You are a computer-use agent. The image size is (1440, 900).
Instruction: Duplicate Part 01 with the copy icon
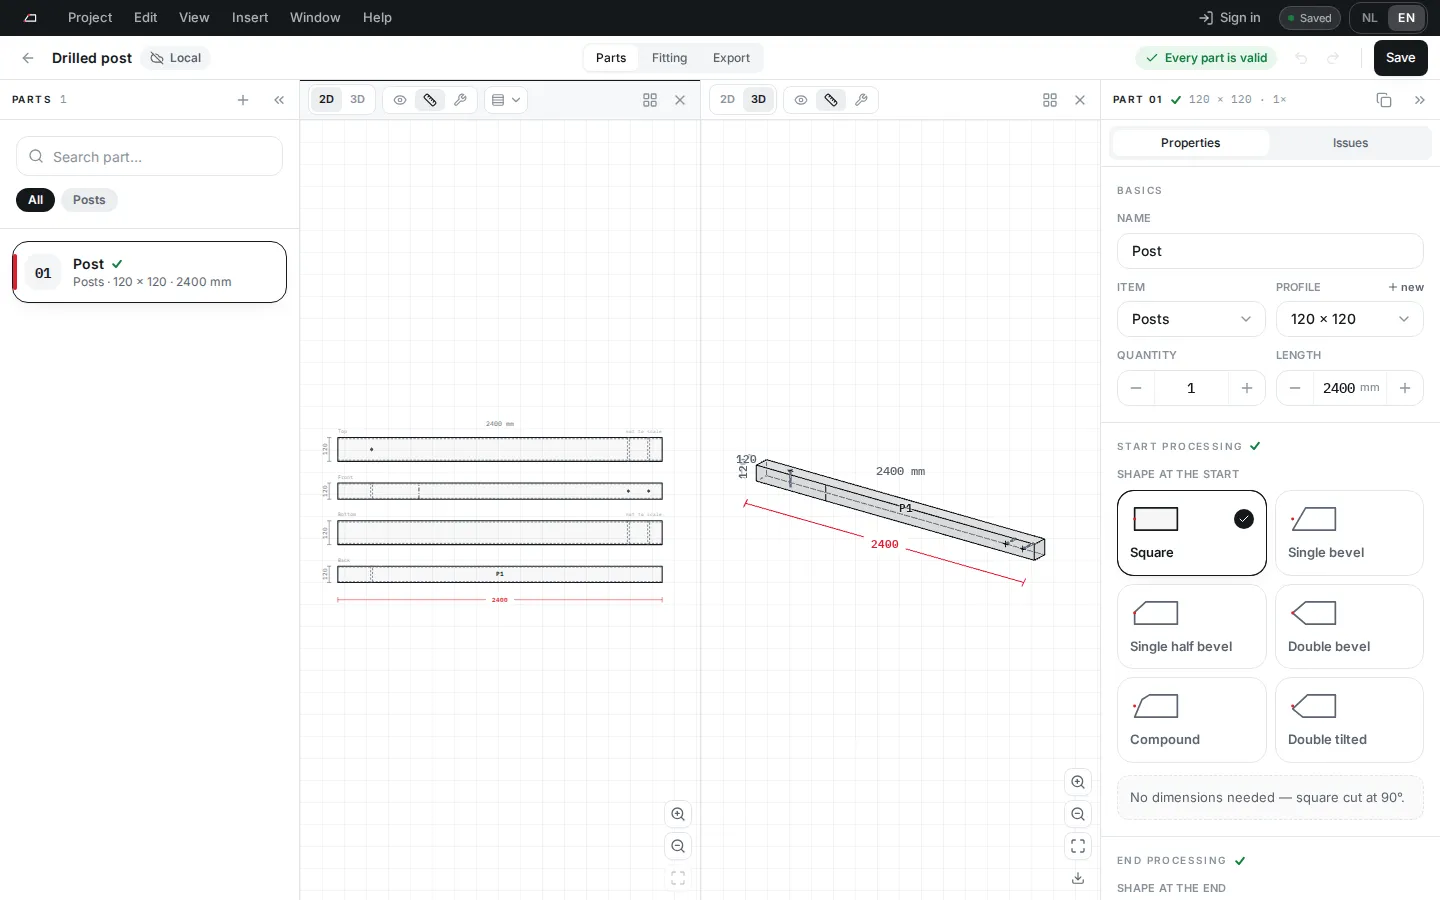click(x=1384, y=100)
